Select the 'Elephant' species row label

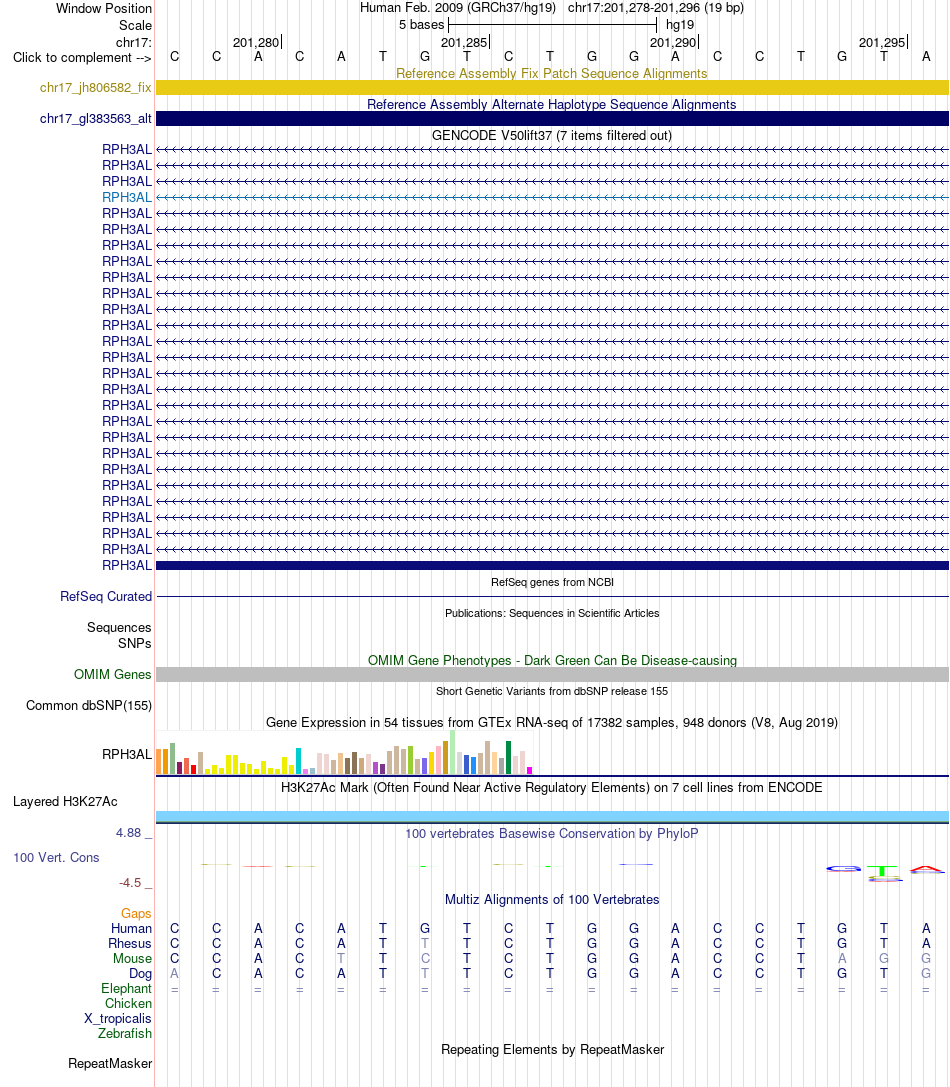pyautogui.click(x=126, y=989)
